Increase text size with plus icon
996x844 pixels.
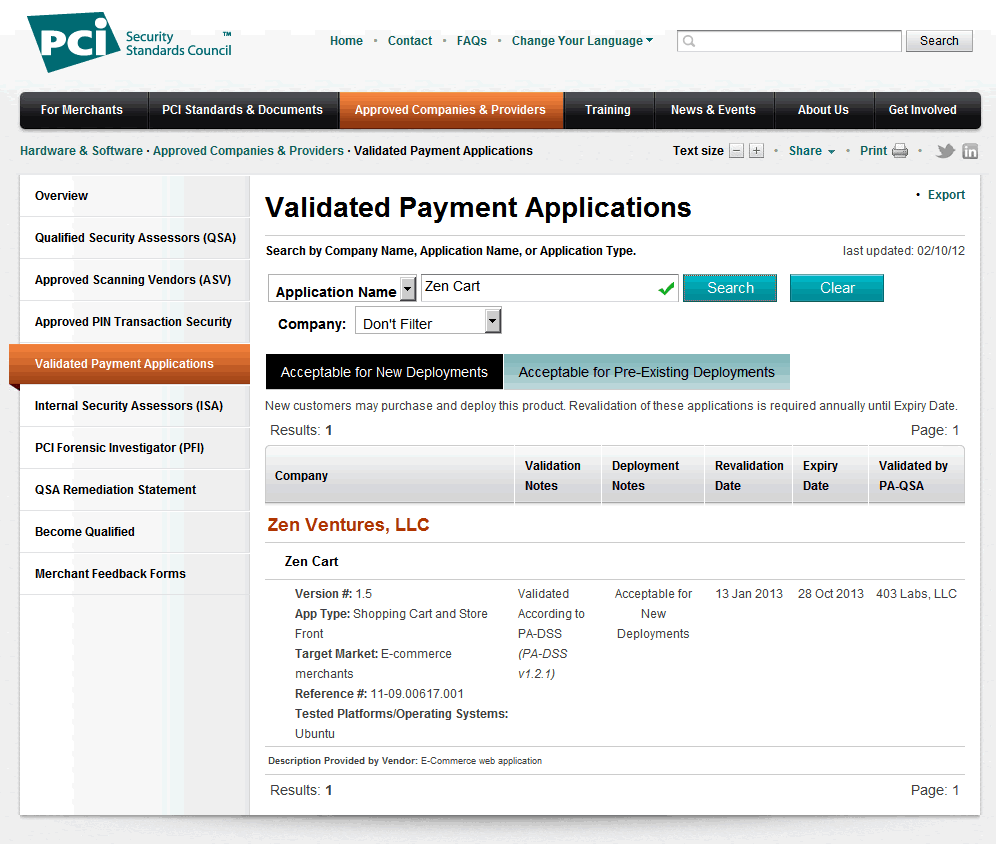coord(756,151)
